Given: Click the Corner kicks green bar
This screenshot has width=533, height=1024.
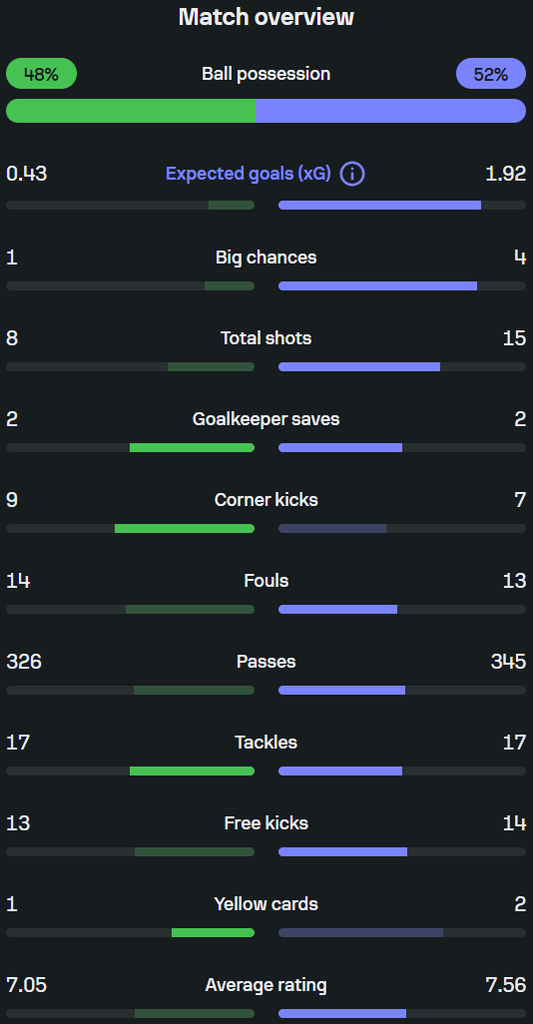Looking at the screenshot, I should (185, 528).
